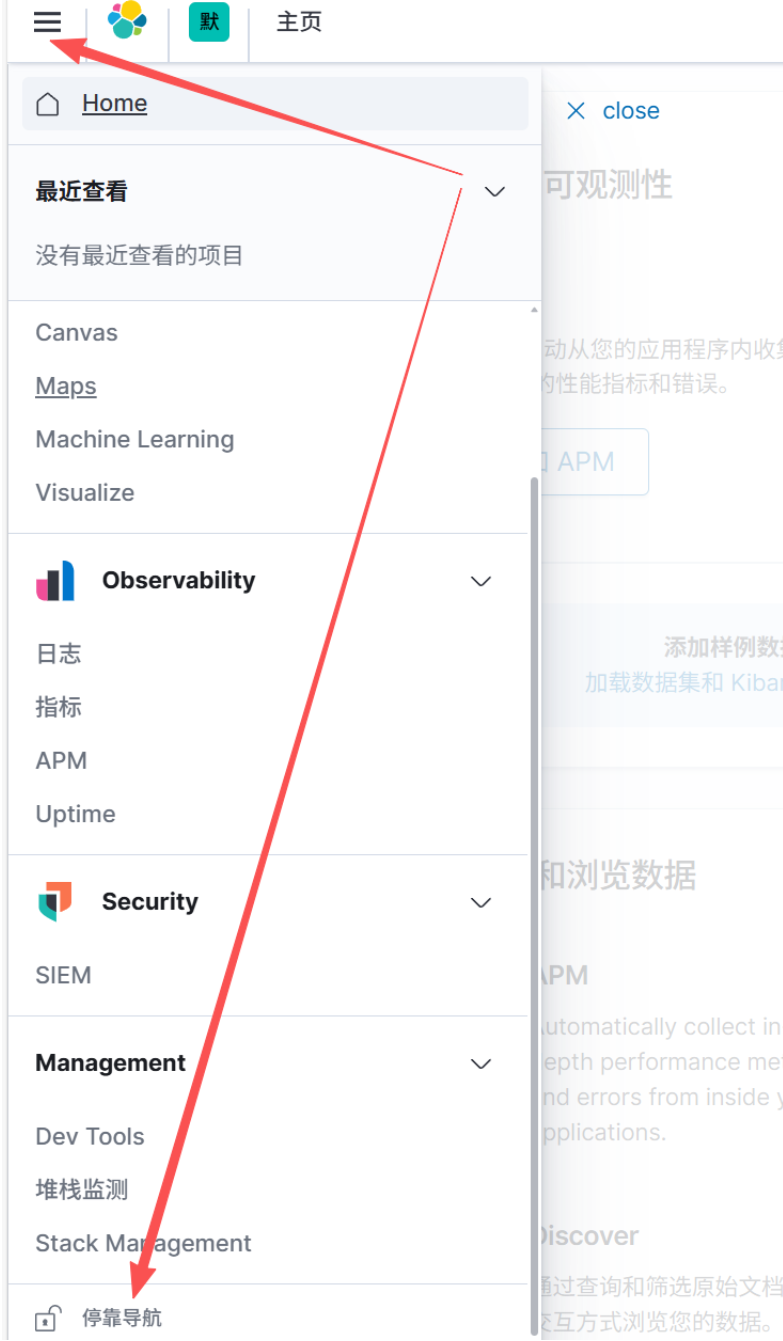Collapse the Observability section chevron
The width and height of the screenshot is (783, 1341).
pyautogui.click(x=481, y=581)
